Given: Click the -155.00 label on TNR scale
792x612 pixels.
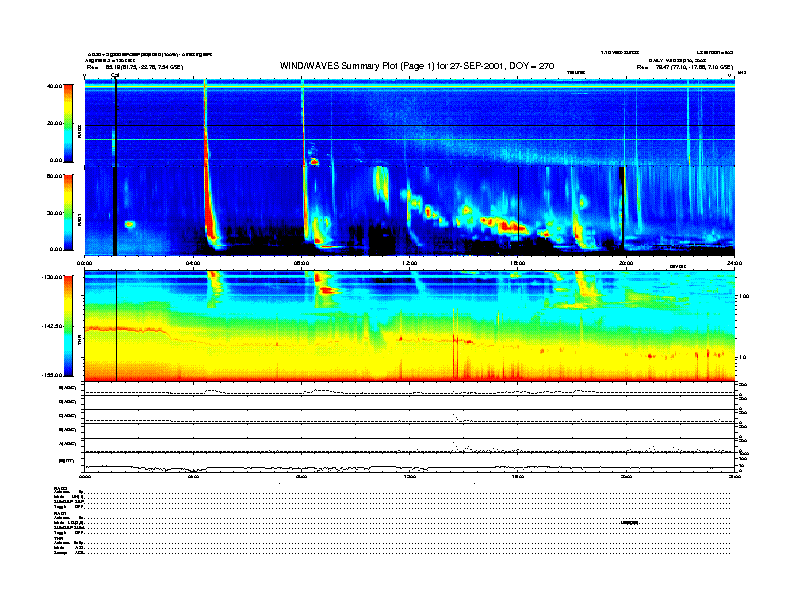Looking at the screenshot, I should click(x=52, y=375).
